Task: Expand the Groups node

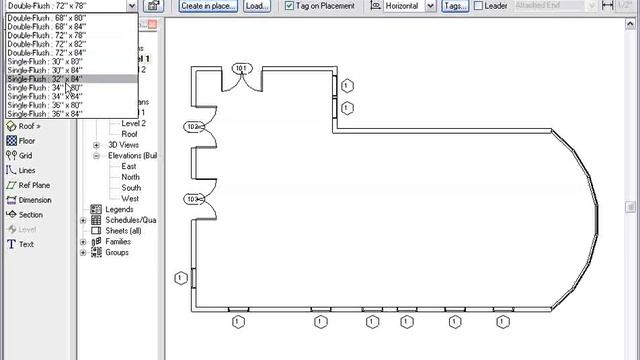Action: tap(83, 252)
